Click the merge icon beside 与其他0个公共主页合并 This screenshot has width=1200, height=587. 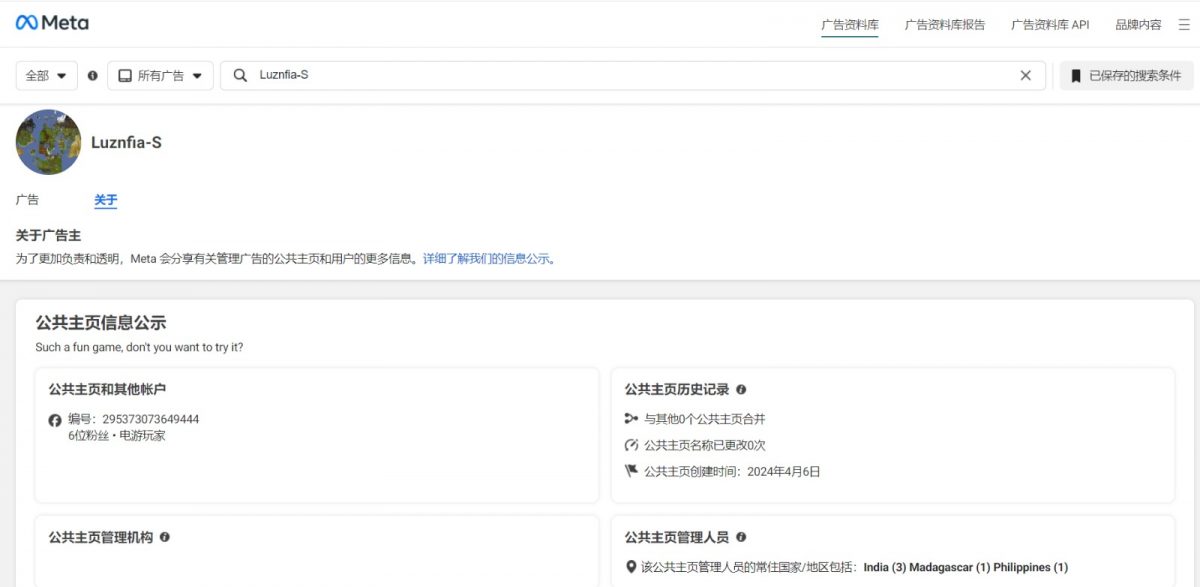point(630,418)
